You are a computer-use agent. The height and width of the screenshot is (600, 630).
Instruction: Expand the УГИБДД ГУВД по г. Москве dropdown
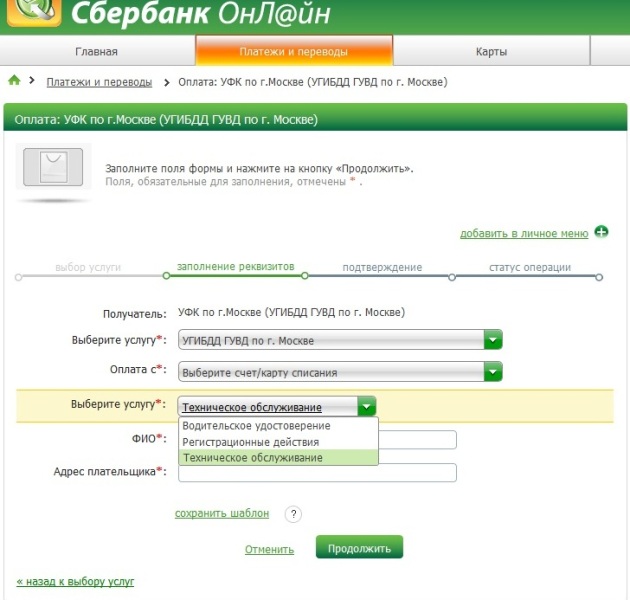[x=340, y=340]
